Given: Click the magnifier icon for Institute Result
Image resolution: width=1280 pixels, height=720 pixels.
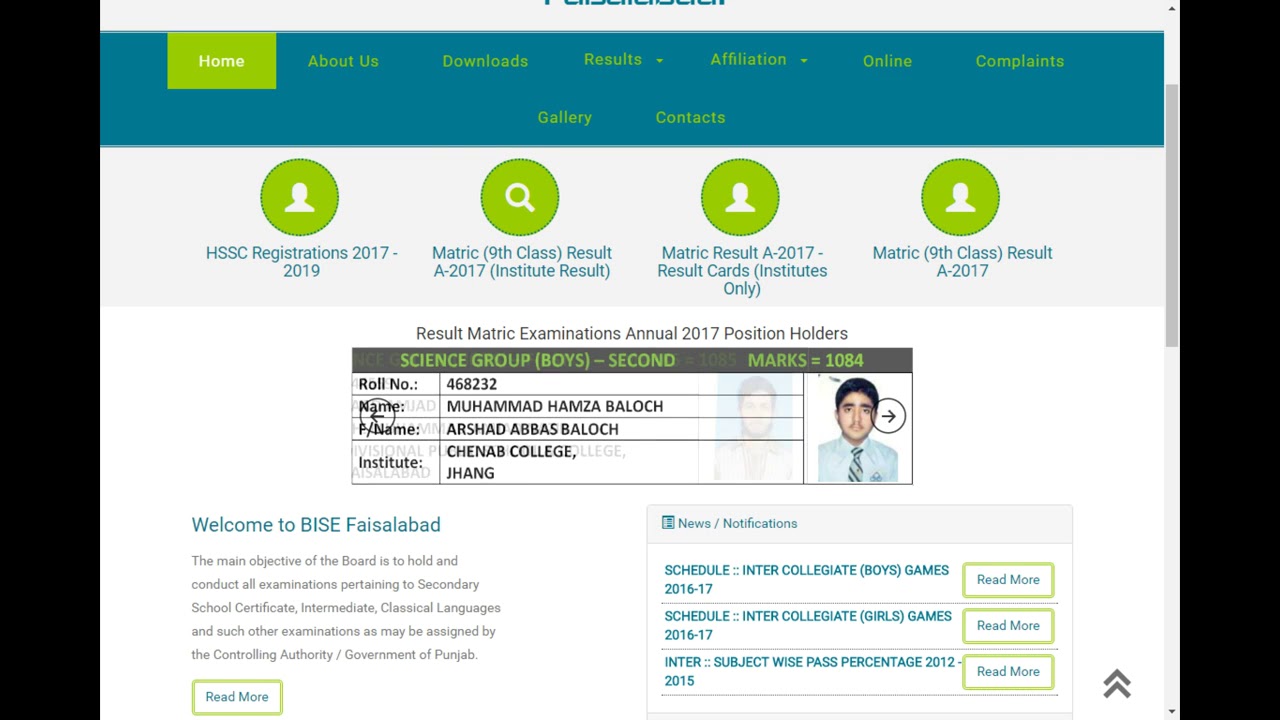Looking at the screenshot, I should coord(520,197).
